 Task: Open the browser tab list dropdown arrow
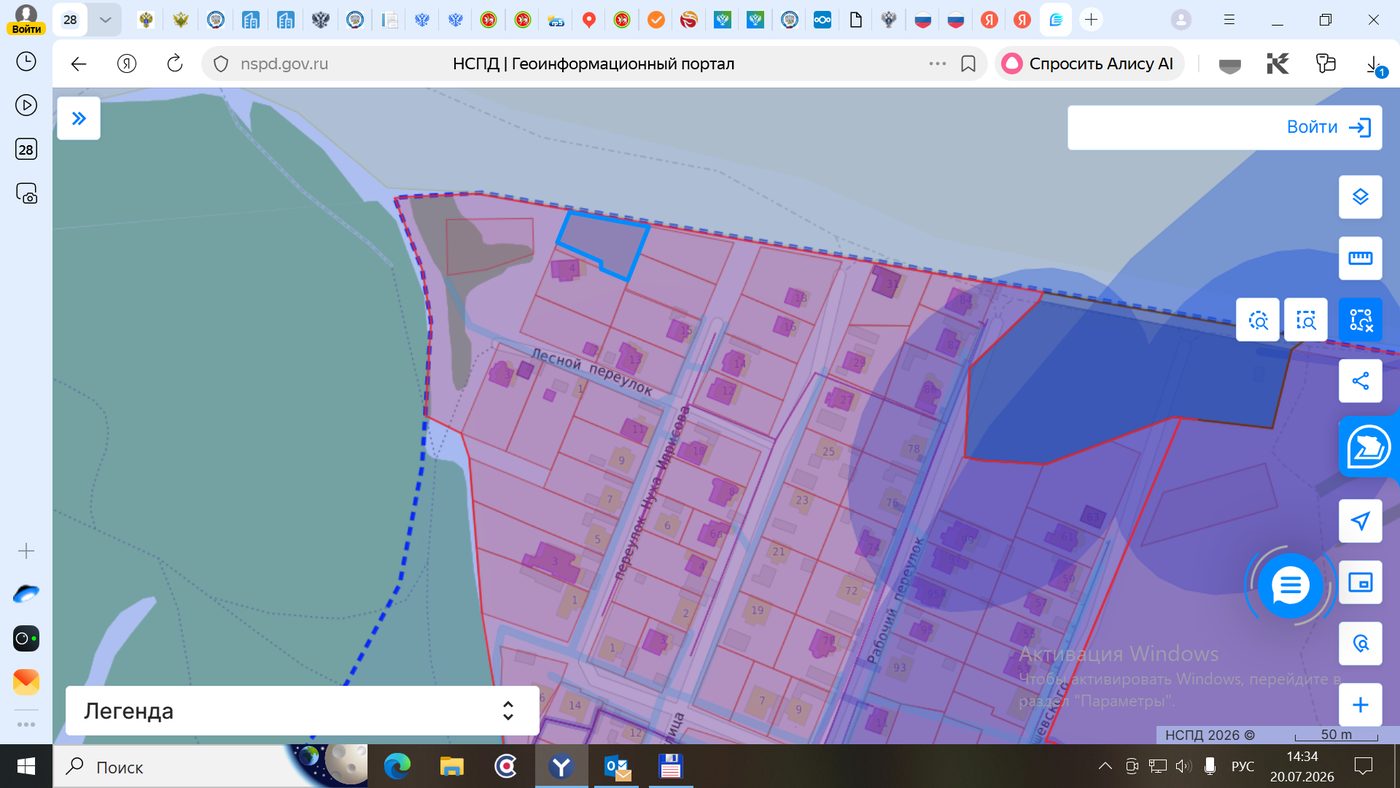pyautogui.click(x=105, y=20)
